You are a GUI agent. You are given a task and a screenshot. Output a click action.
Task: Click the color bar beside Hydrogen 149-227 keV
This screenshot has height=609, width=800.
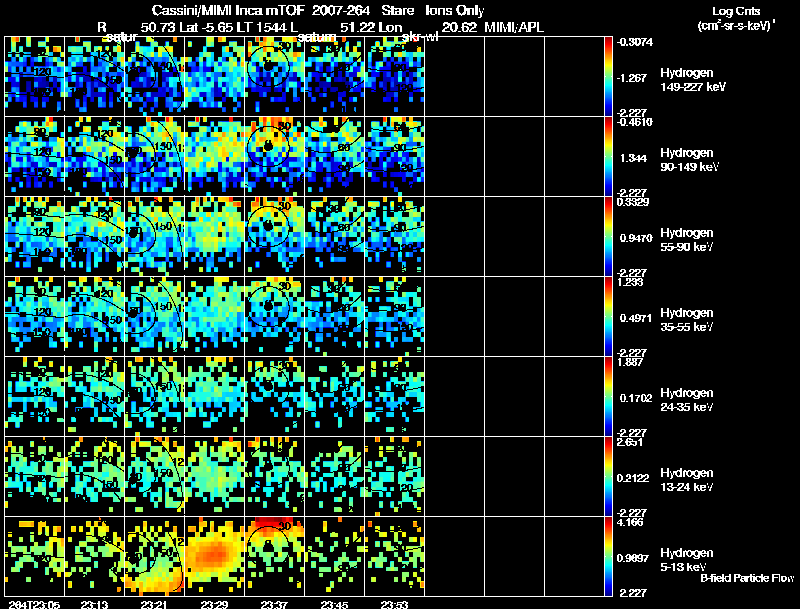click(608, 76)
